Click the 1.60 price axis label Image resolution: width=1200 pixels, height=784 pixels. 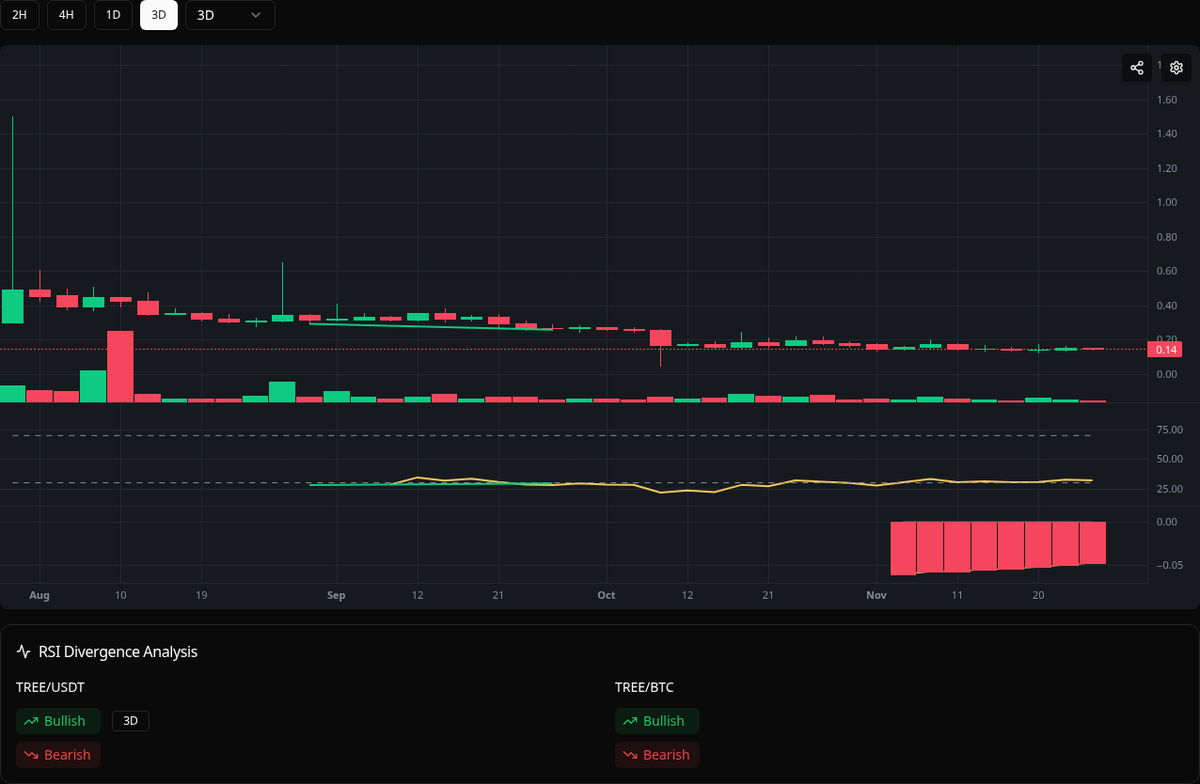(x=1166, y=100)
